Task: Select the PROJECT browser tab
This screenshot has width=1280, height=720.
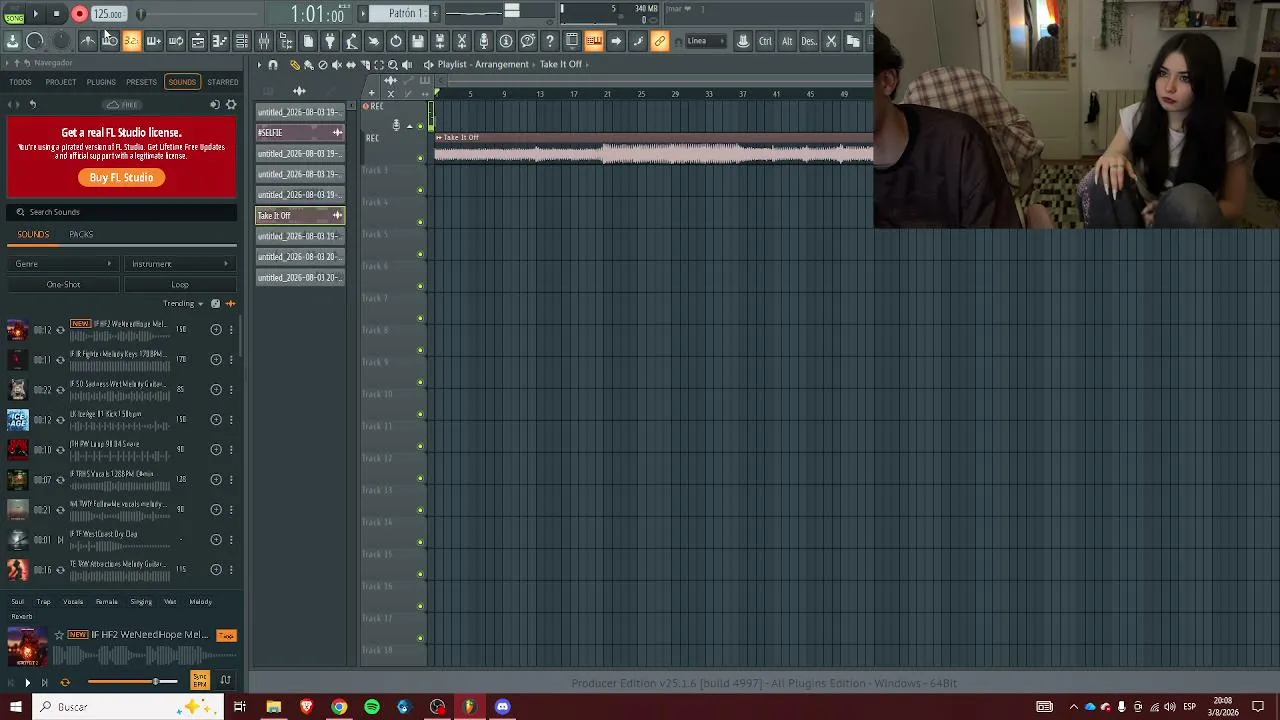Action: point(60,82)
